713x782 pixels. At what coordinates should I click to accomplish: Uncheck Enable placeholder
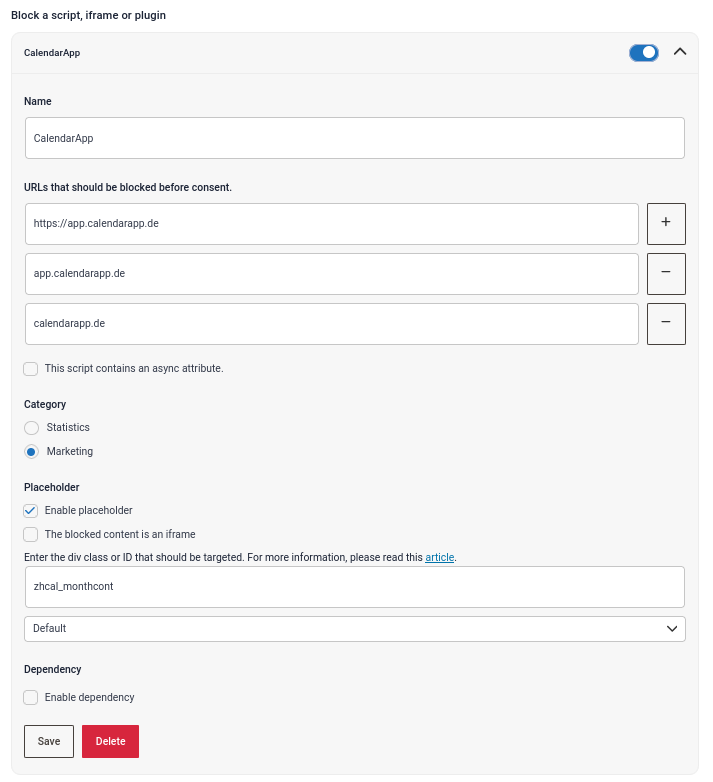(30, 510)
